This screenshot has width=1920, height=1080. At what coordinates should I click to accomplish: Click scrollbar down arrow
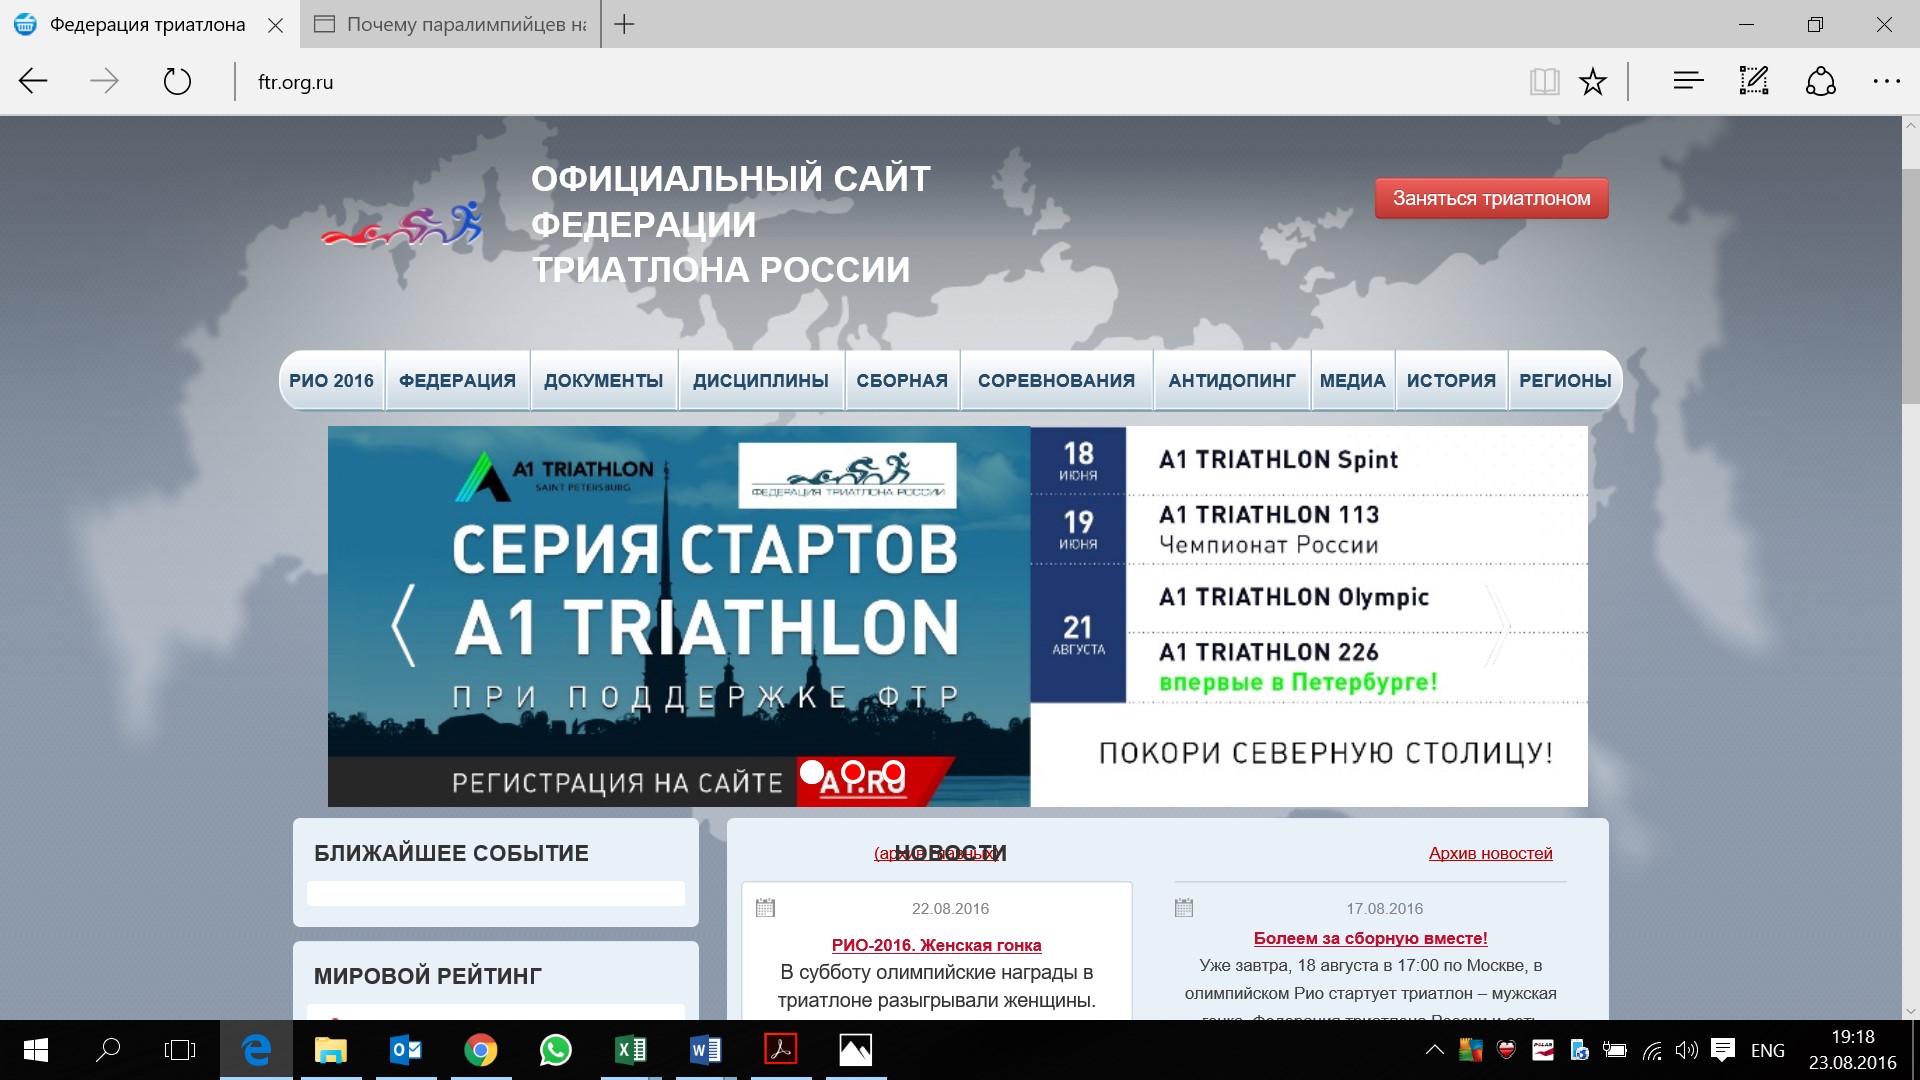[x=1911, y=1011]
